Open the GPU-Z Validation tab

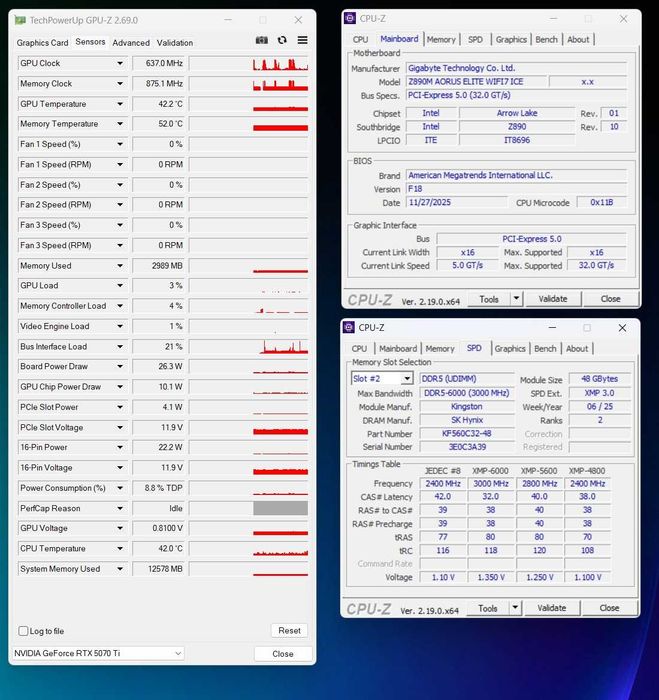175,43
